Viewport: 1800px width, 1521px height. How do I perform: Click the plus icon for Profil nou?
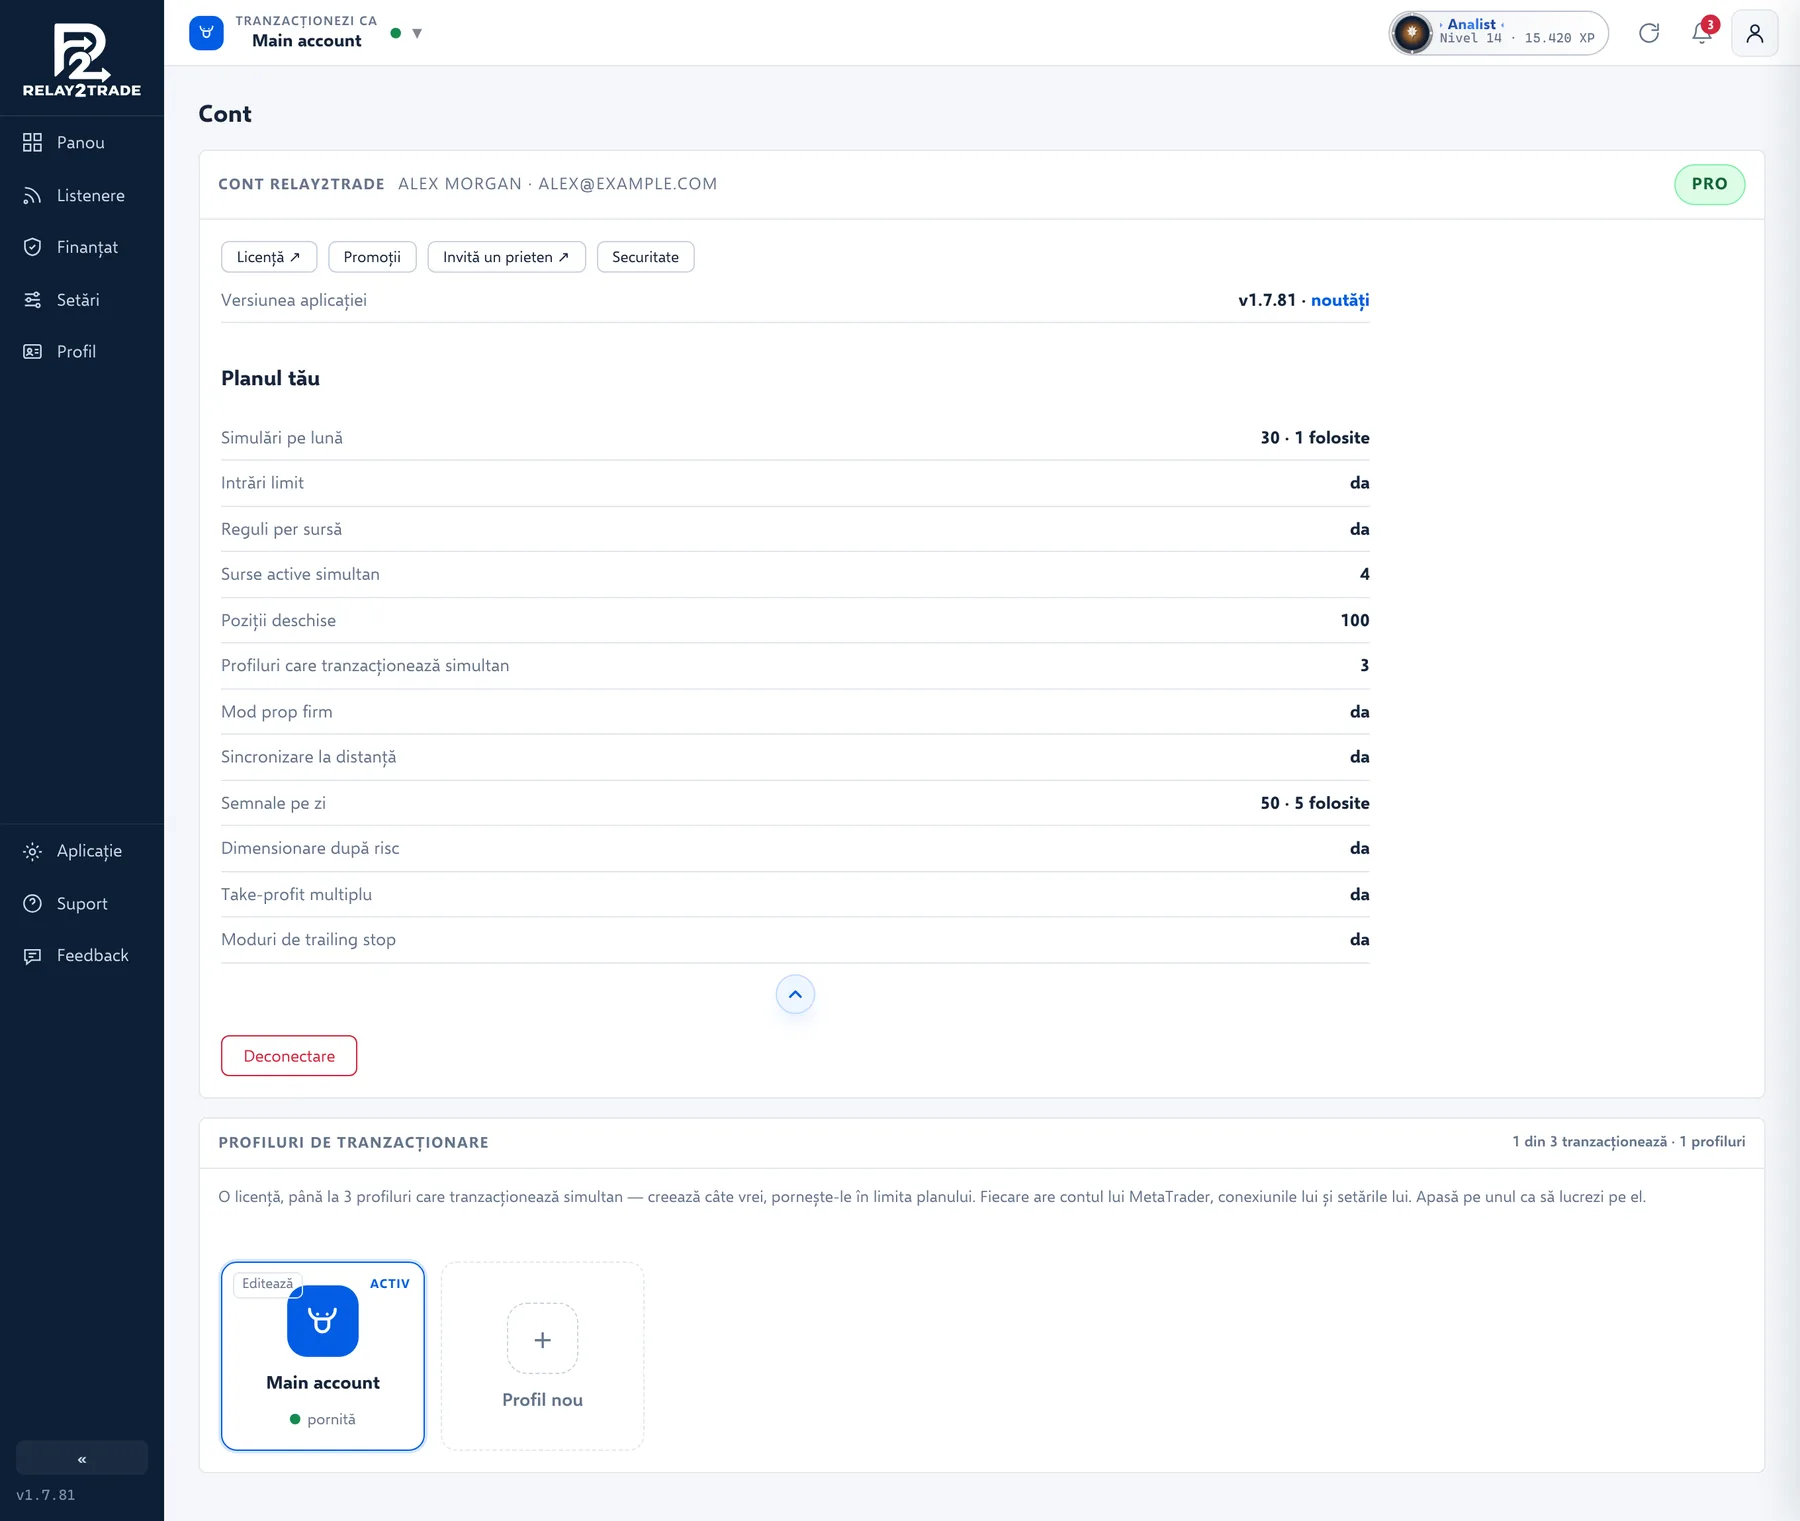tap(542, 1339)
